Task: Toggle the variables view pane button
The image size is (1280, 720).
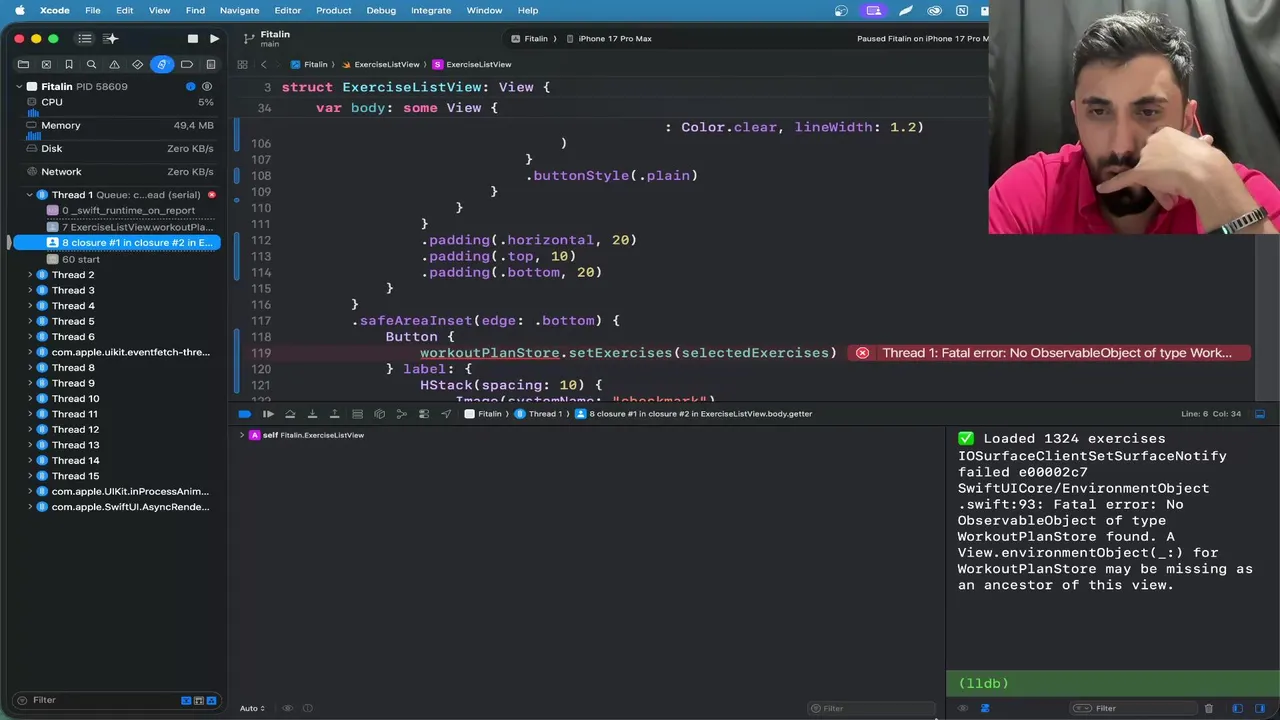Action: [1237, 708]
